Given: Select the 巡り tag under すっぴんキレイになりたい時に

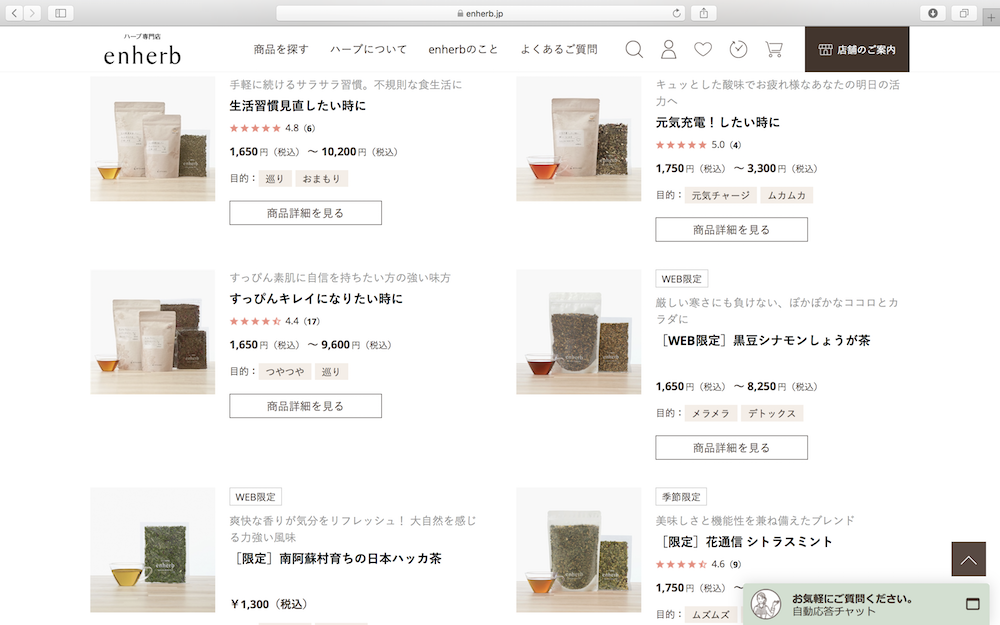Looking at the screenshot, I should pyautogui.click(x=331, y=371).
